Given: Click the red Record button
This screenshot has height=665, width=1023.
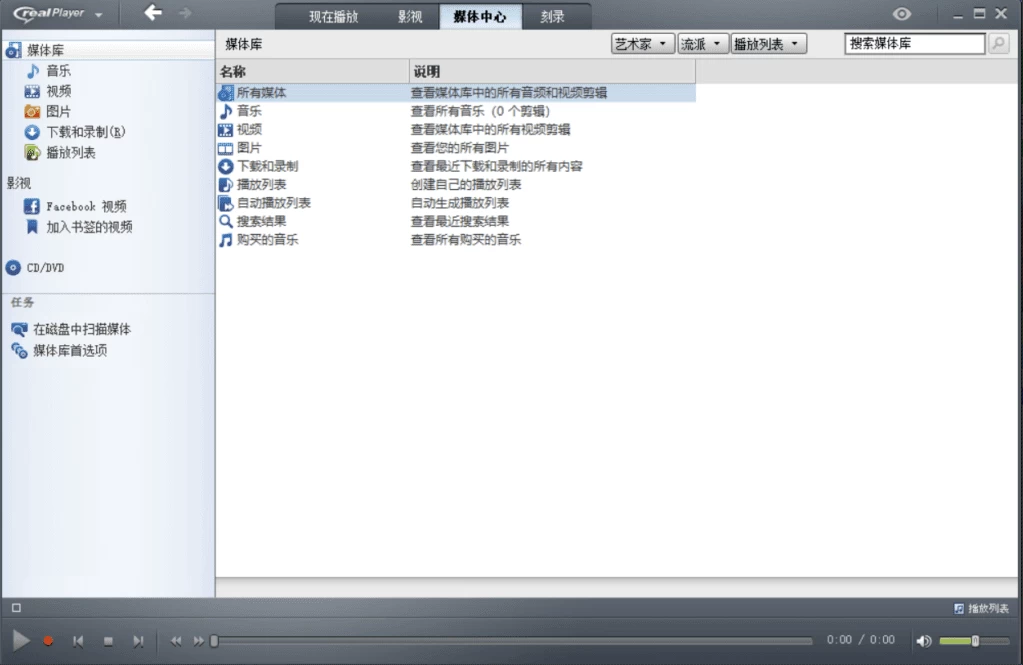Looking at the screenshot, I should click(x=48, y=641).
